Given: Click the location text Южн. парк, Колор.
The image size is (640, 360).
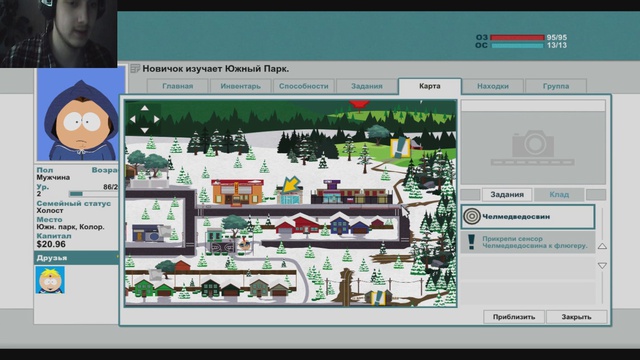Looking at the screenshot, I should pos(70,227).
